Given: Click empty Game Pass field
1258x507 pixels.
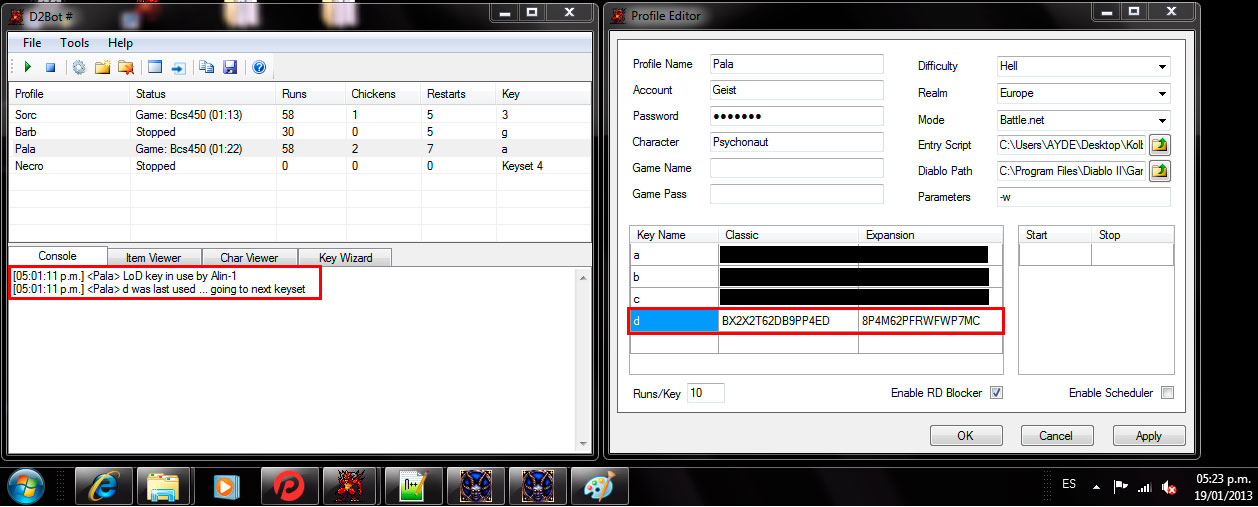Looking at the screenshot, I should (797, 194).
